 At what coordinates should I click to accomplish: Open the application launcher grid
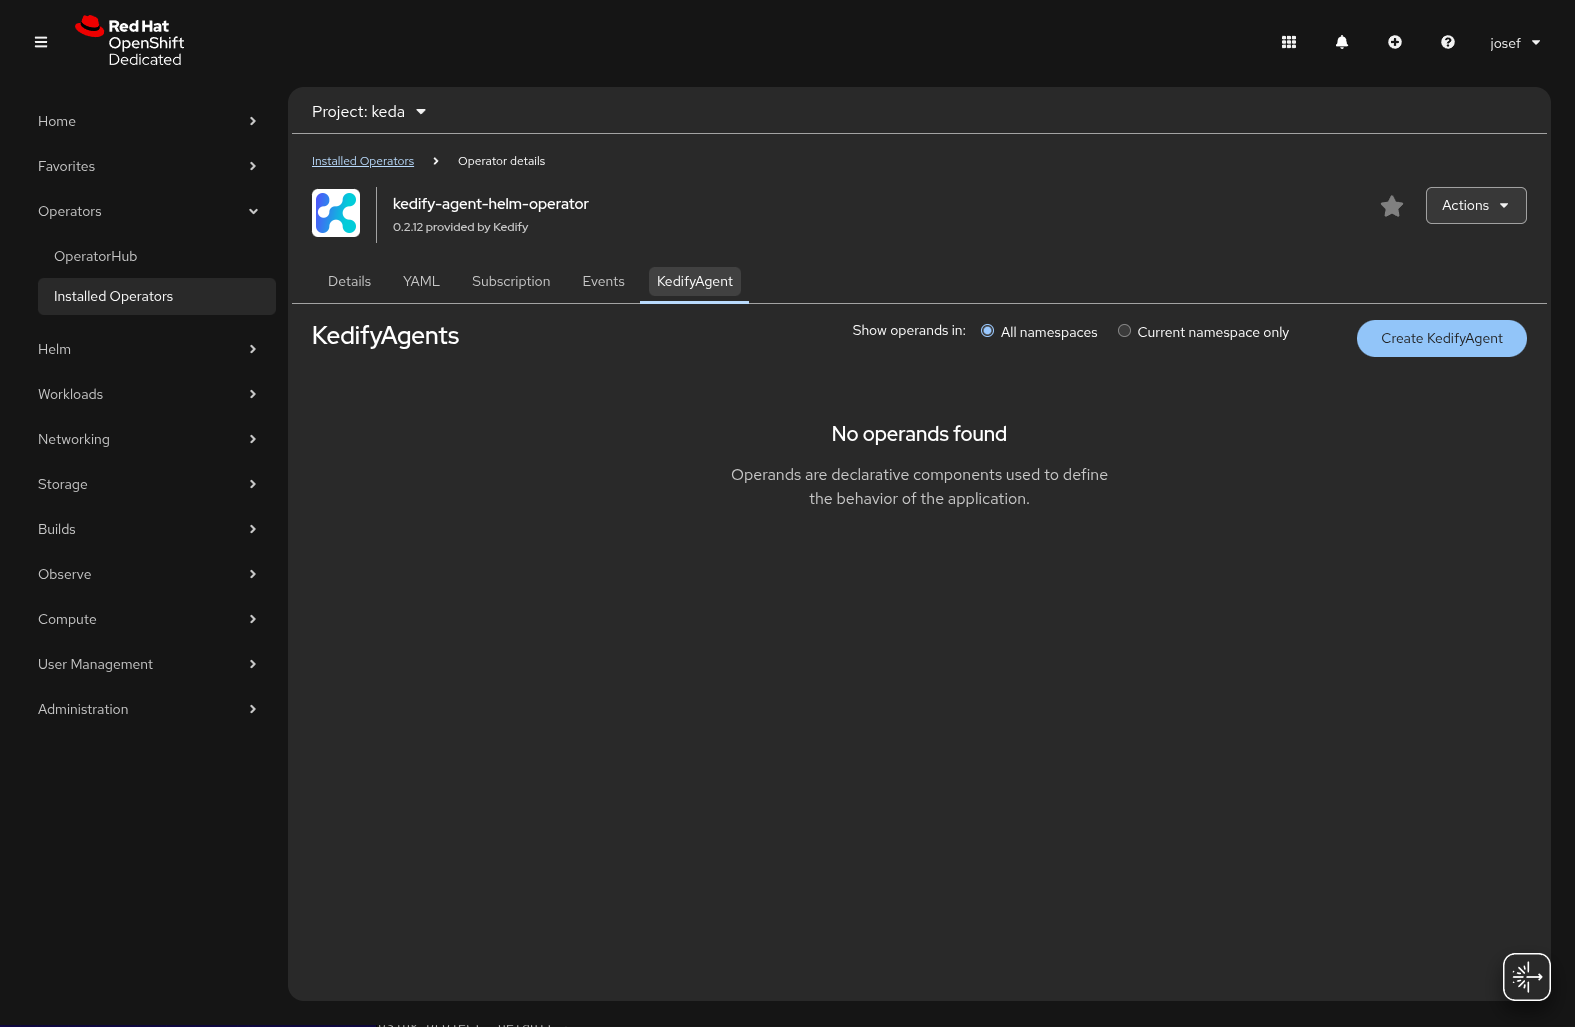(1289, 42)
